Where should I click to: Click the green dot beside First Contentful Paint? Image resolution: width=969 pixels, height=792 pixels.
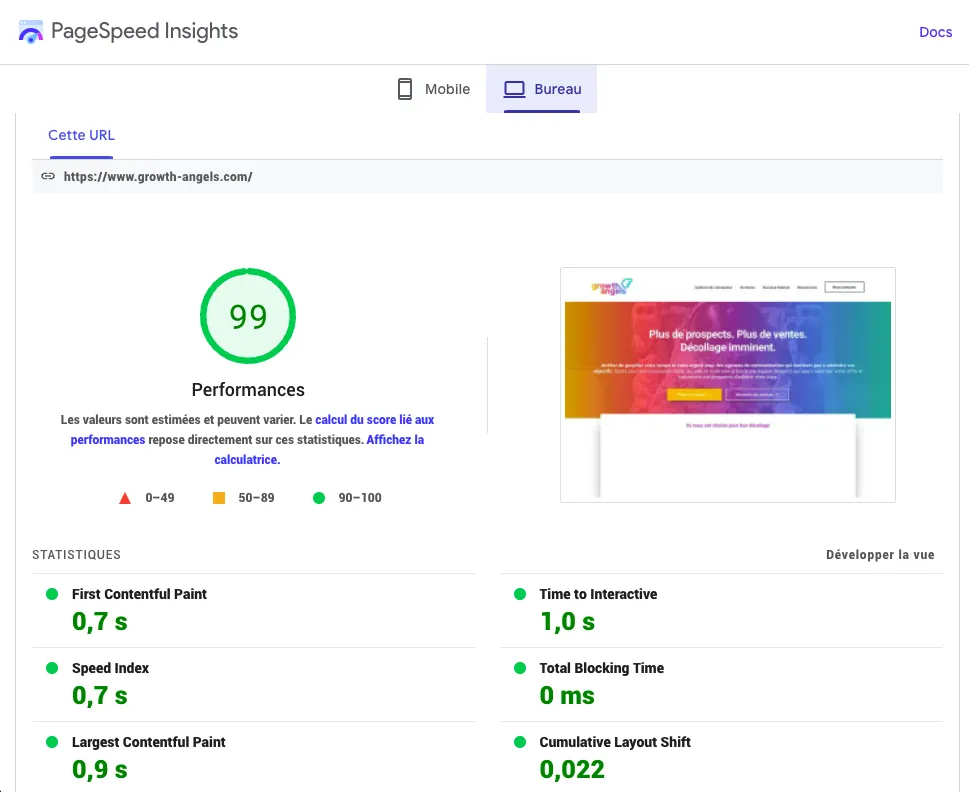coord(52,593)
